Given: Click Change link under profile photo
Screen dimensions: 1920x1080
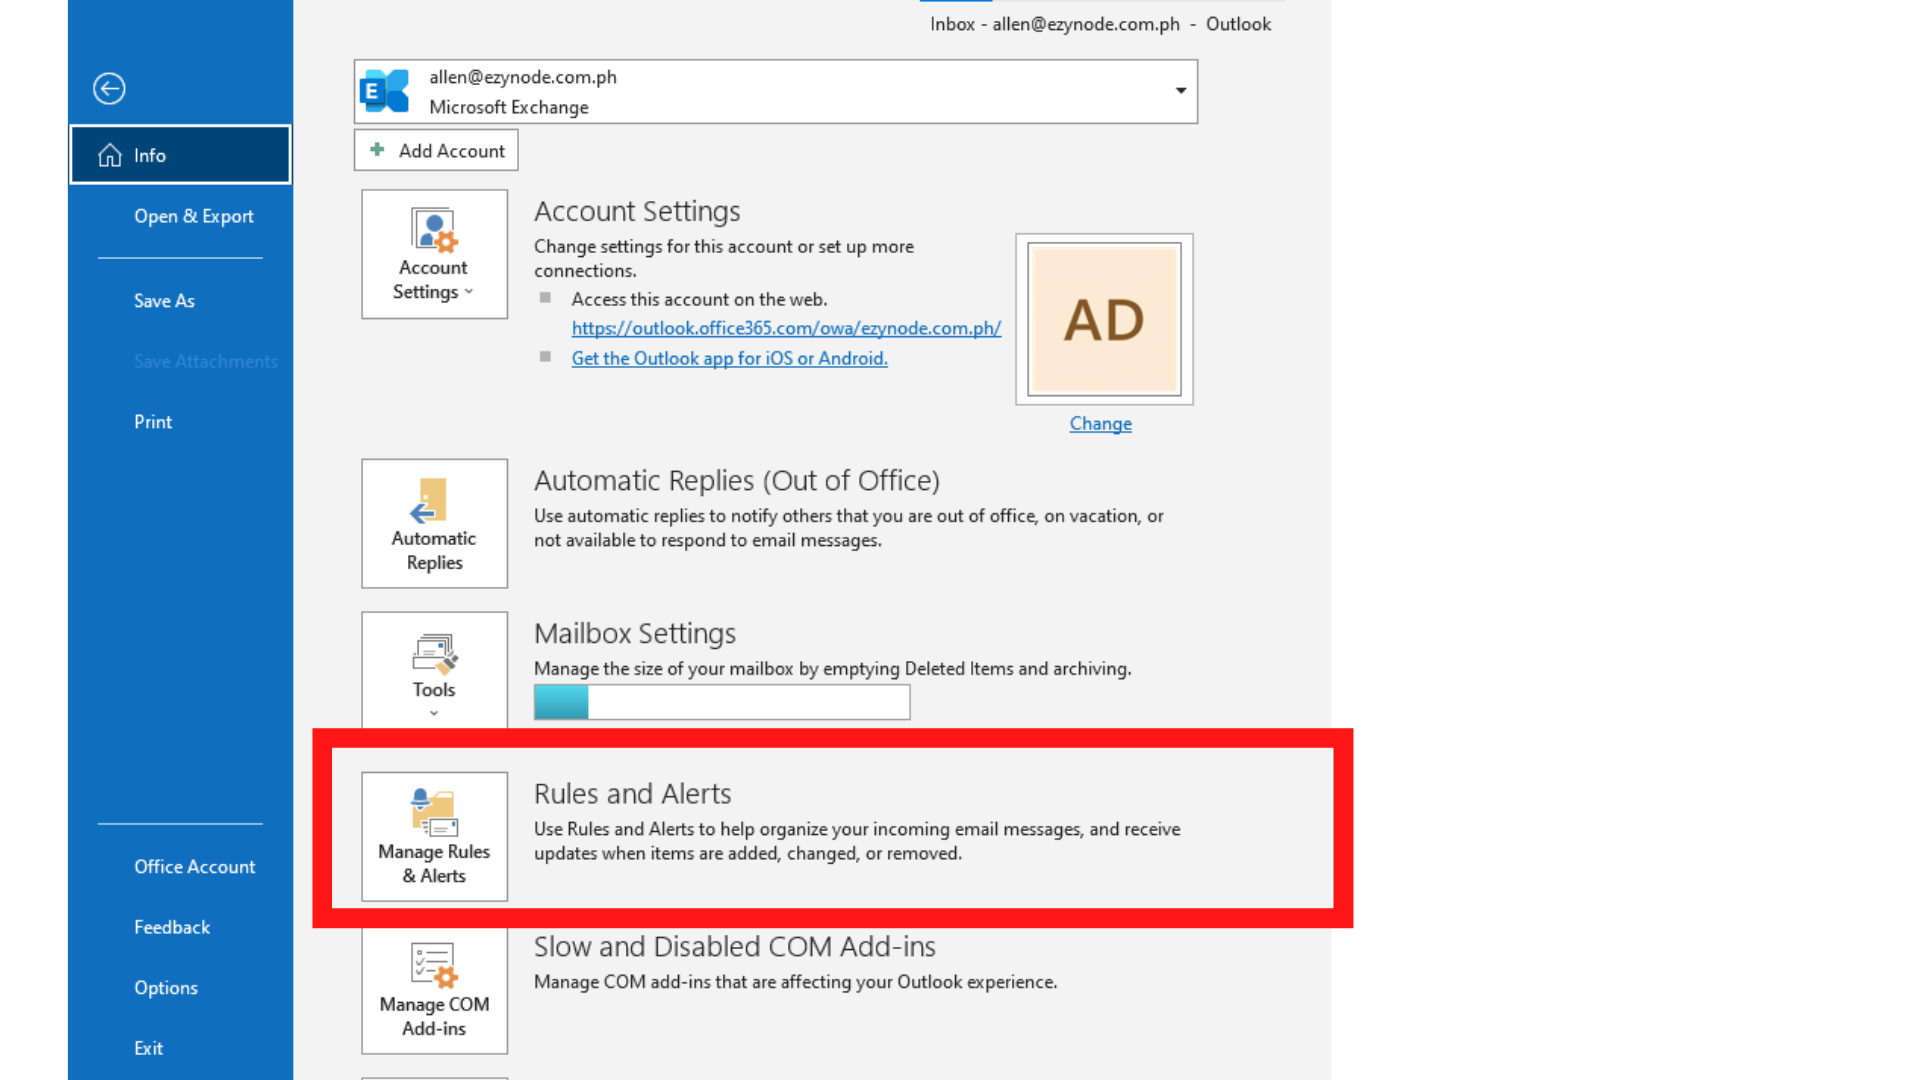Looking at the screenshot, I should pos(1100,423).
